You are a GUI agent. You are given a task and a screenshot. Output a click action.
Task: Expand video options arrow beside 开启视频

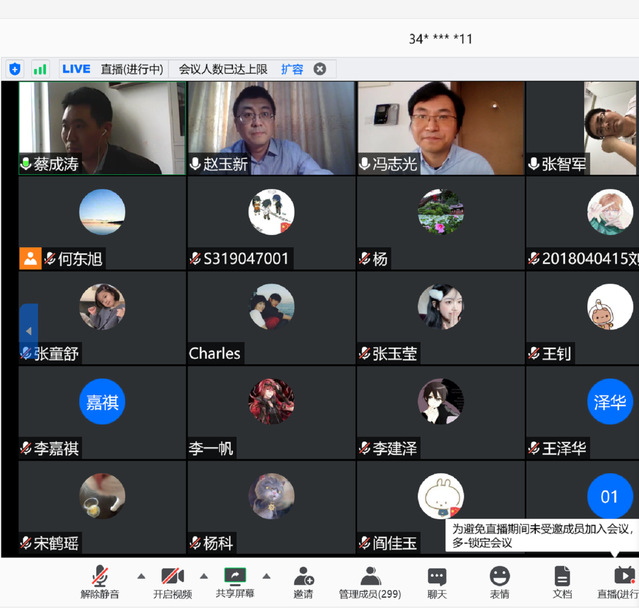coord(204,576)
